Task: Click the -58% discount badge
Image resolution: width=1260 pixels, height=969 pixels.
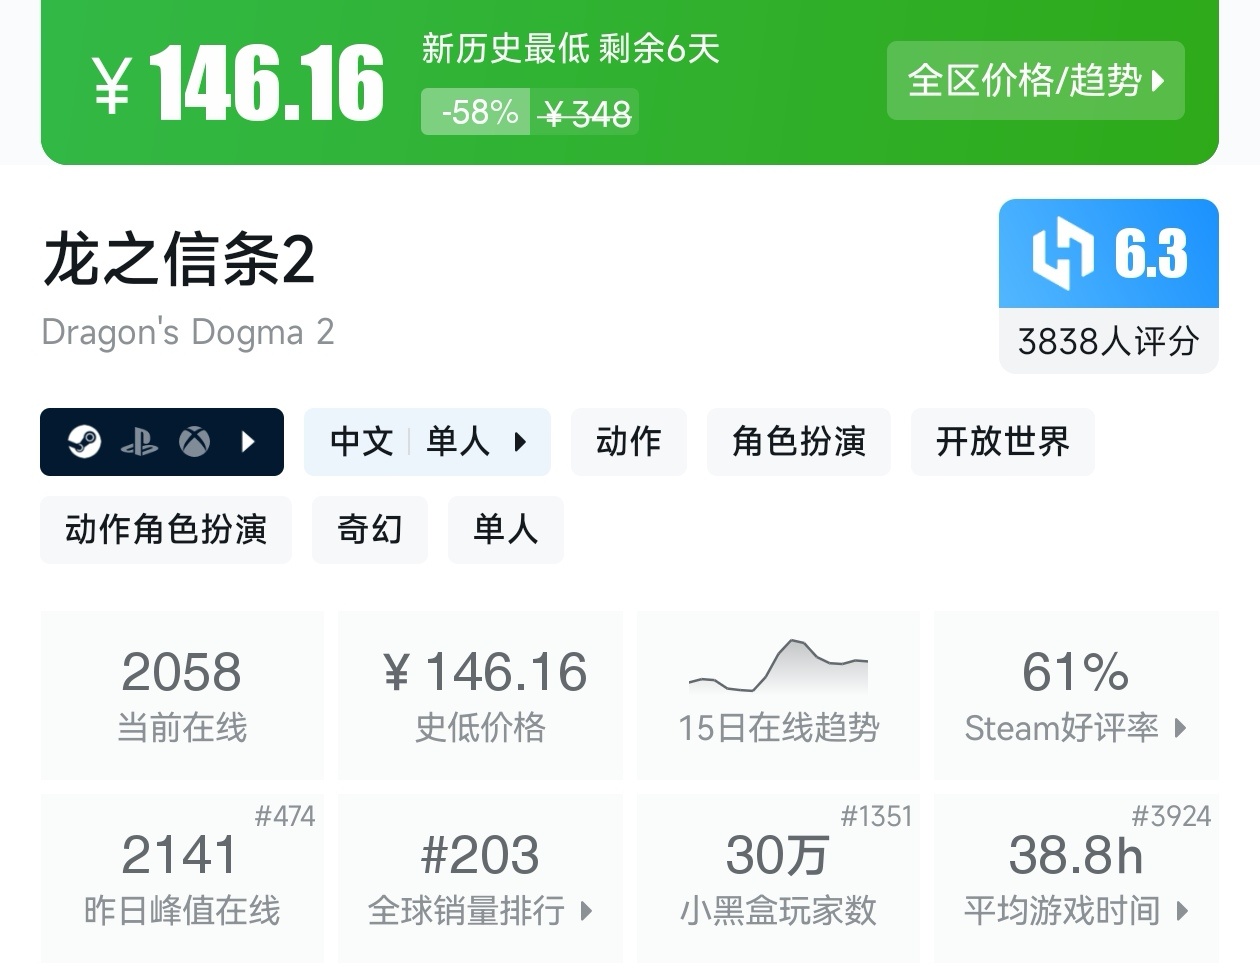Action: [x=476, y=112]
